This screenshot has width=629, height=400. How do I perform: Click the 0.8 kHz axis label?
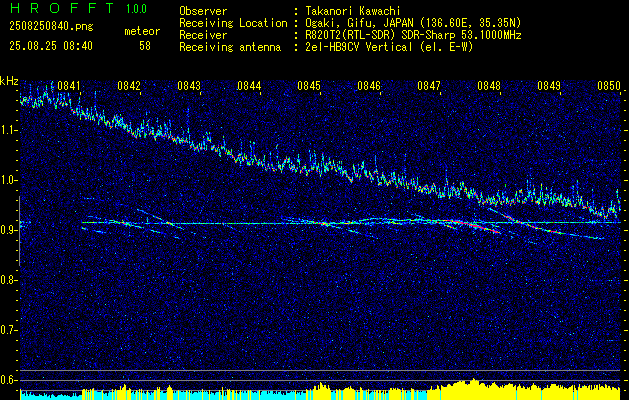pos(8,280)
